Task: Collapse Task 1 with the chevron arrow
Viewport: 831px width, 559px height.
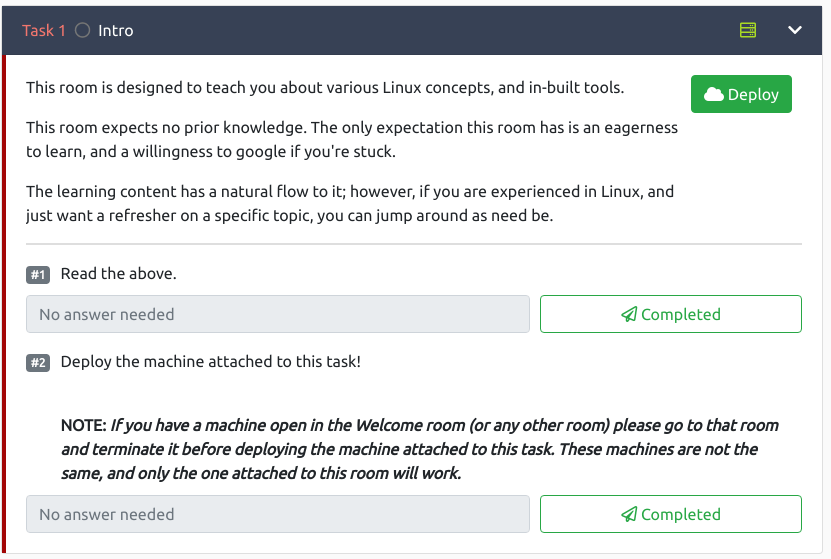Action: (795, 30)
